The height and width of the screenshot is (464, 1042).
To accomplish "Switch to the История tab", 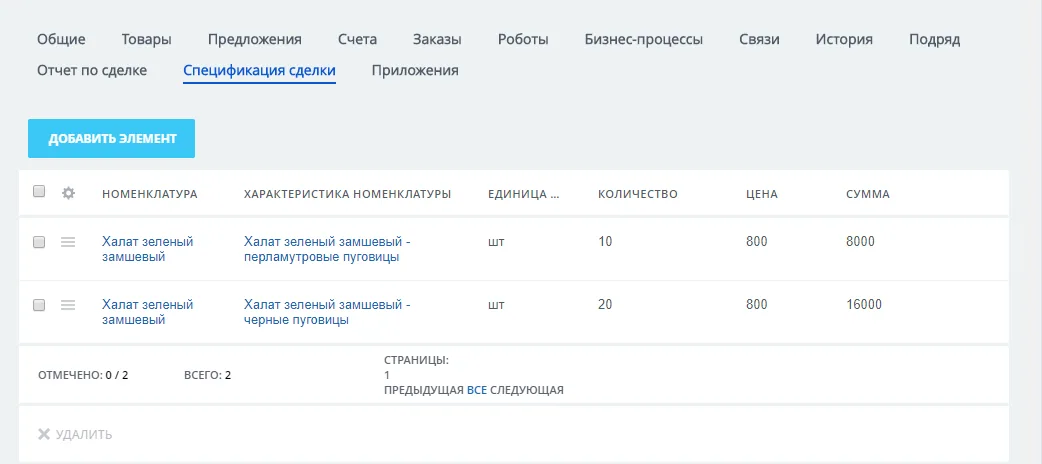I will pos(844,39).
